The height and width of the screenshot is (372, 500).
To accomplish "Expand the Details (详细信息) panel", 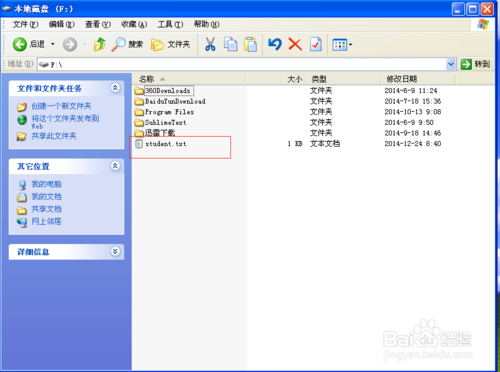I will (x=115, y=251).
